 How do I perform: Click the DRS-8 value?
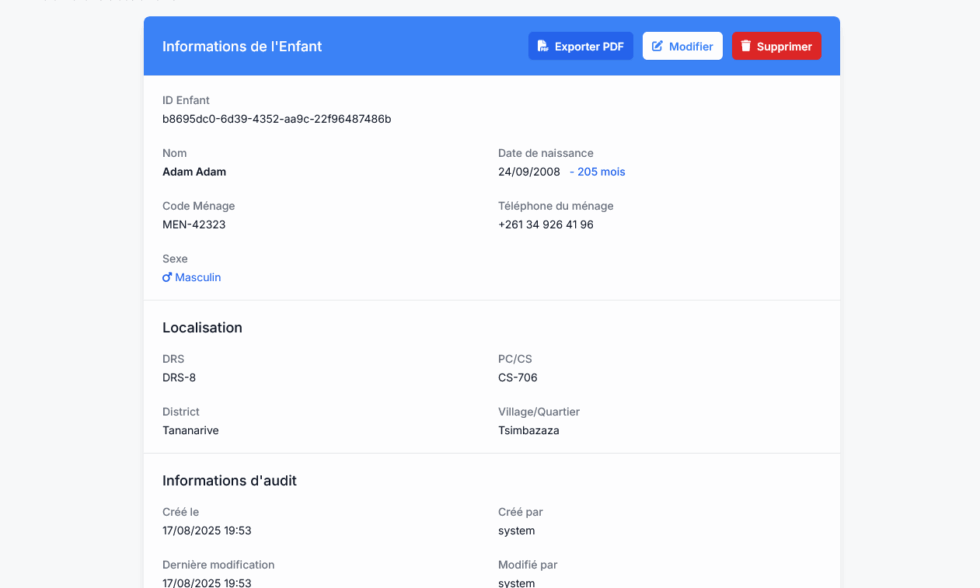pos(179,378)
